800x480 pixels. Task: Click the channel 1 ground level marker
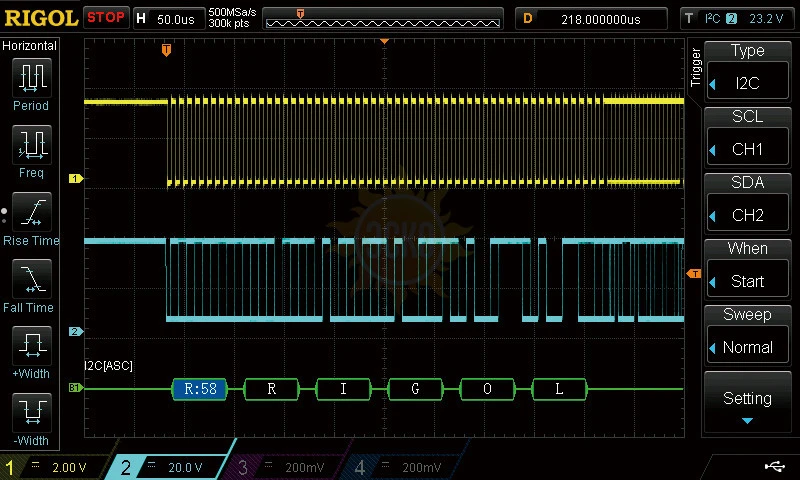(76, 179)
